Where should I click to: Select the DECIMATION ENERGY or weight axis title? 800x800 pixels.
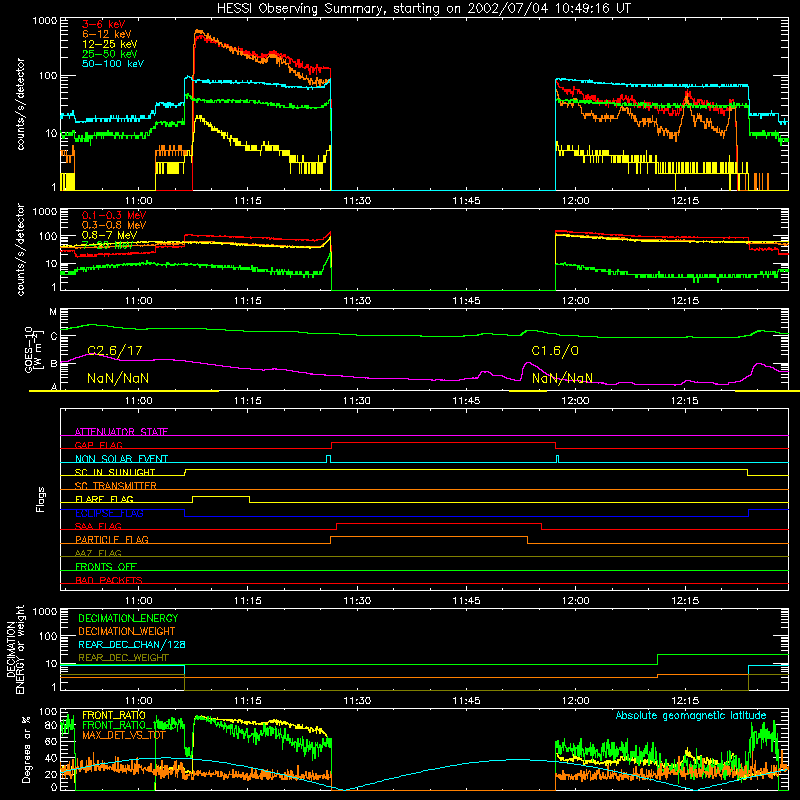[15, 649]
